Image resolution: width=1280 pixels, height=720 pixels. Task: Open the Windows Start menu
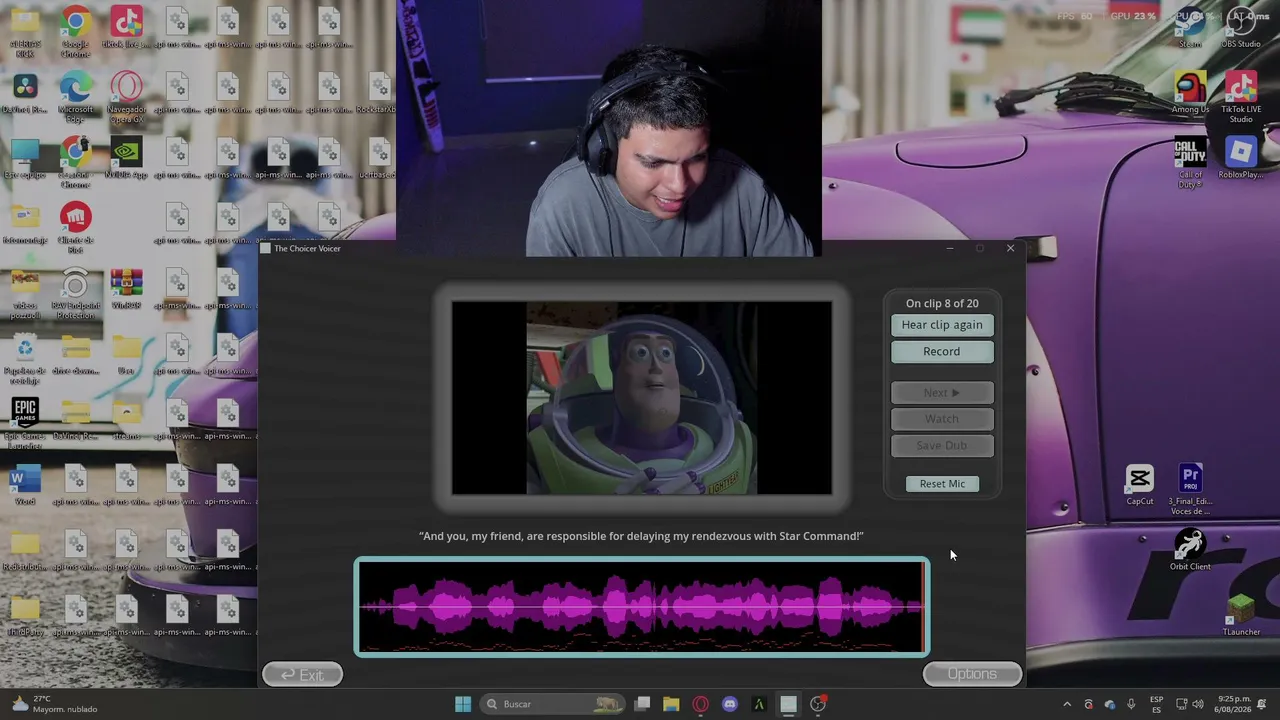(463, 704)
